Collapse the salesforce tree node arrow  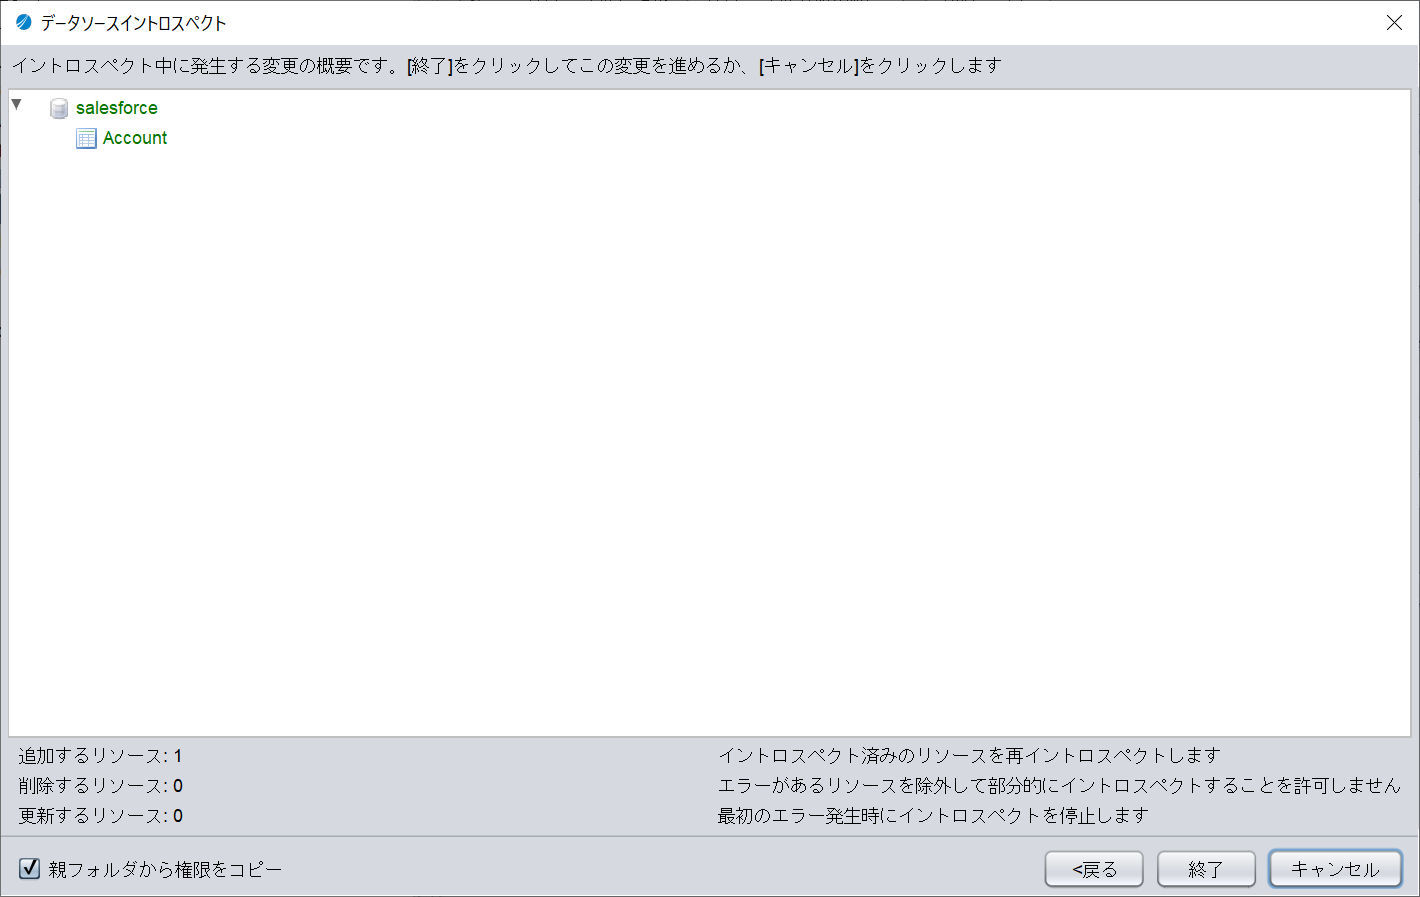(x=16, y=104)
